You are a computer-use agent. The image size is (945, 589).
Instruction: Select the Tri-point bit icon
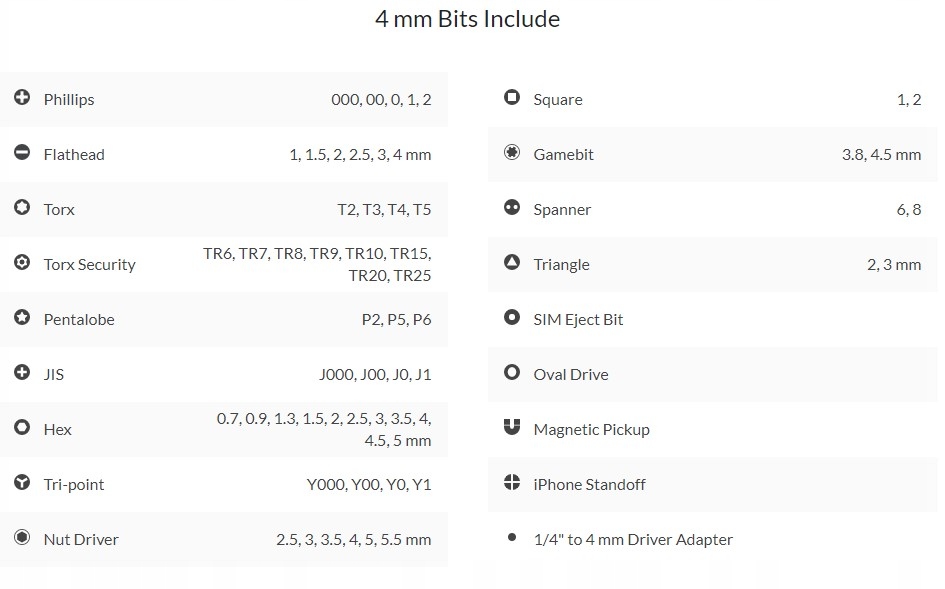[22, 483]
